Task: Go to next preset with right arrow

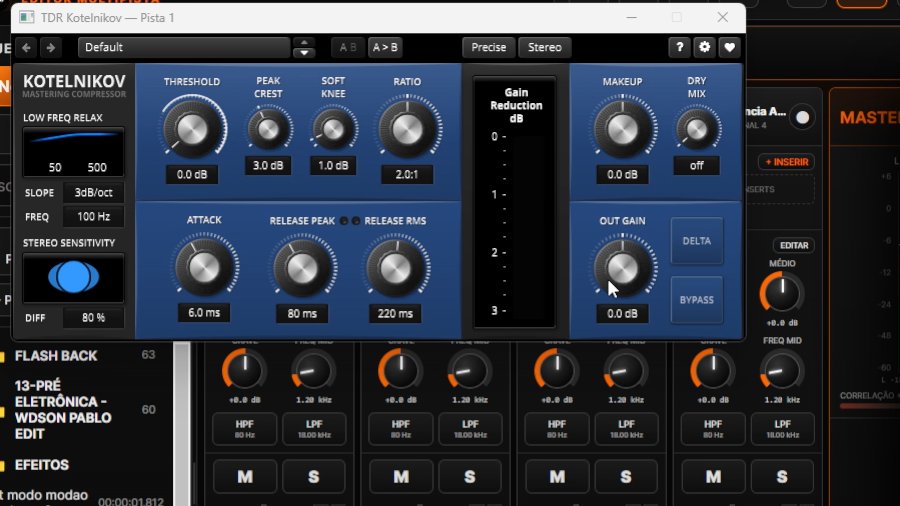Action: click(x=51, y=48)
